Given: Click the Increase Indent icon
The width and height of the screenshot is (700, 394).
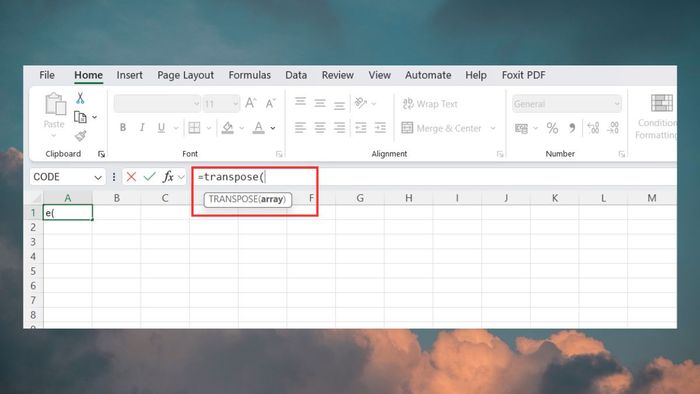Looking at the screenshot, I should (380, 128).
